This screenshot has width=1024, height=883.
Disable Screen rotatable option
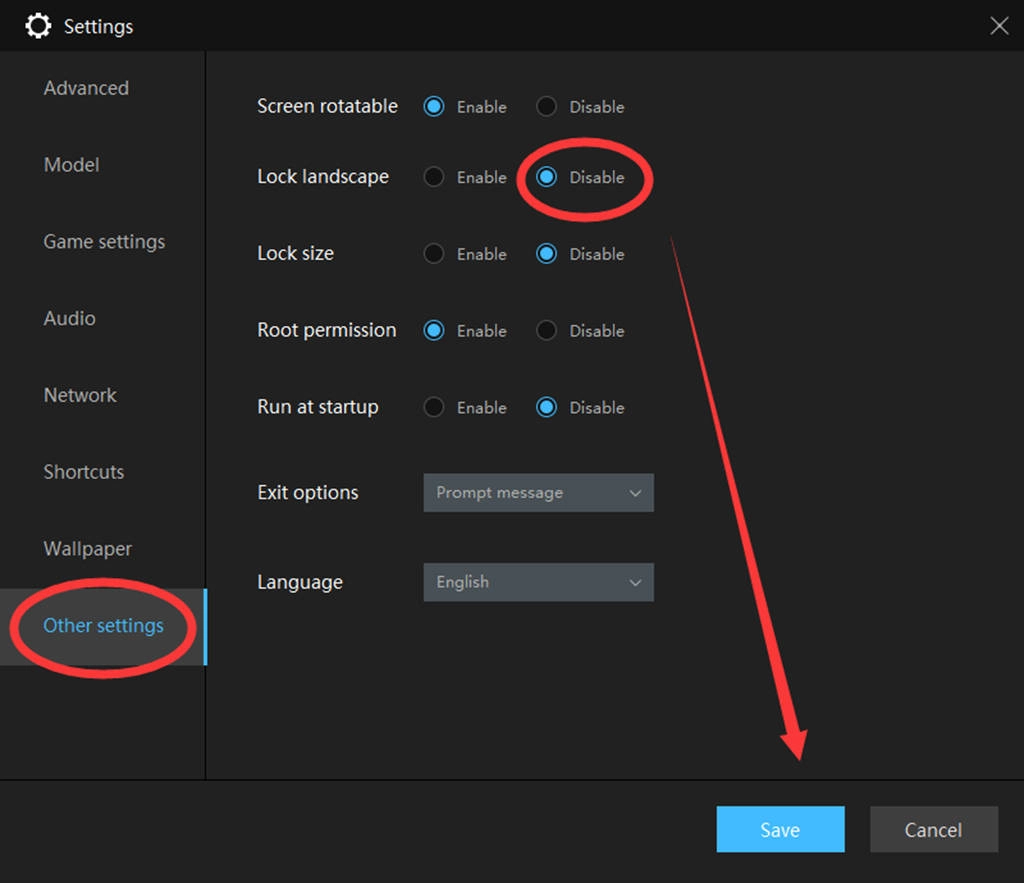point(546,106)
